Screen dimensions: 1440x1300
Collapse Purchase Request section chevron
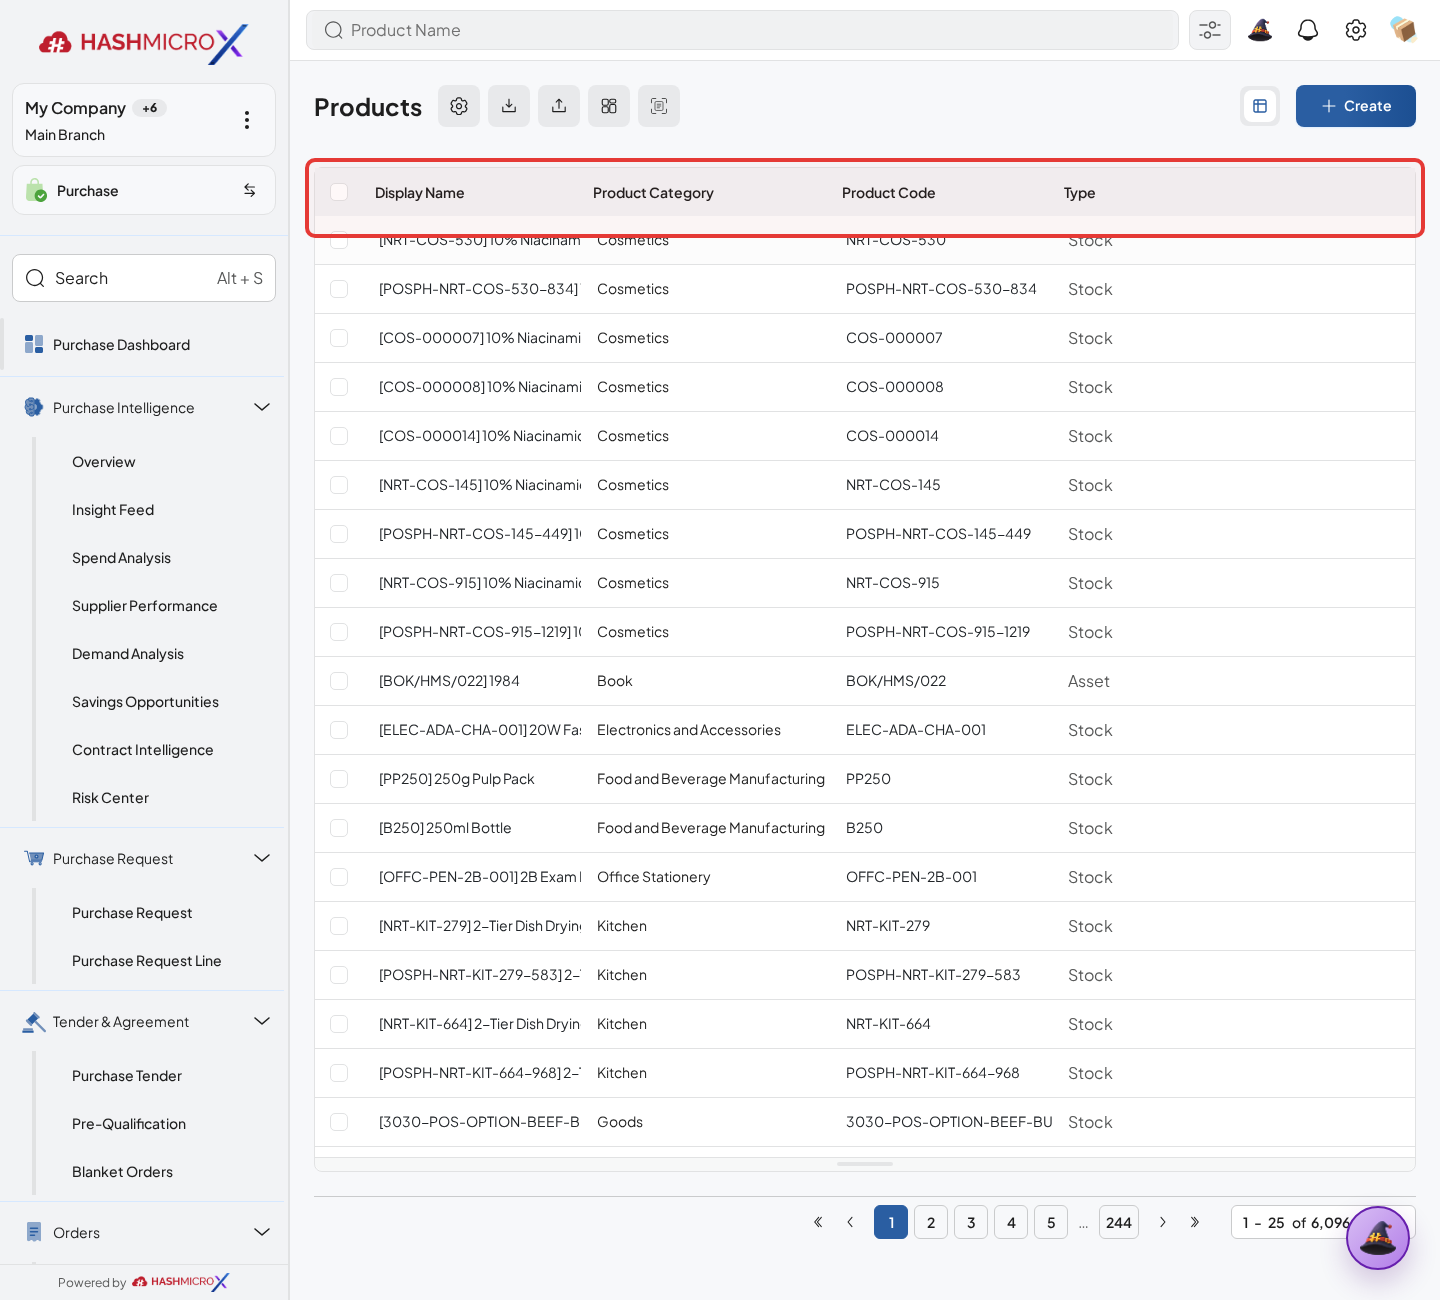click(262, 858)
